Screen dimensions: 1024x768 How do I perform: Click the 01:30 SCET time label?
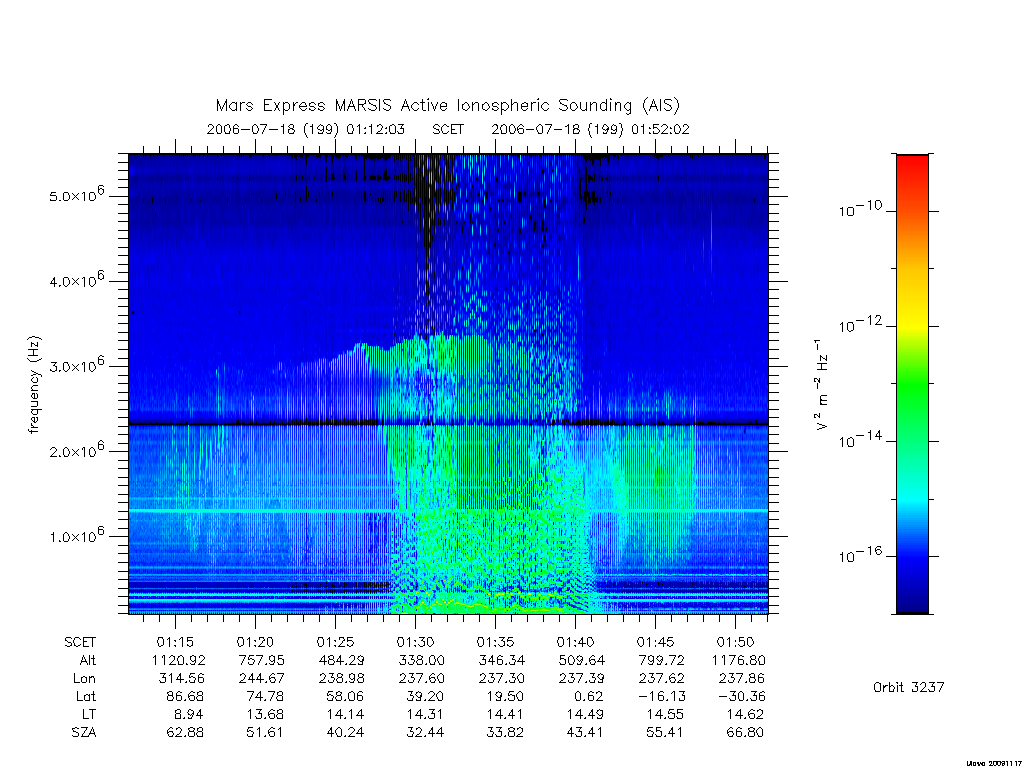click(415, 642)
